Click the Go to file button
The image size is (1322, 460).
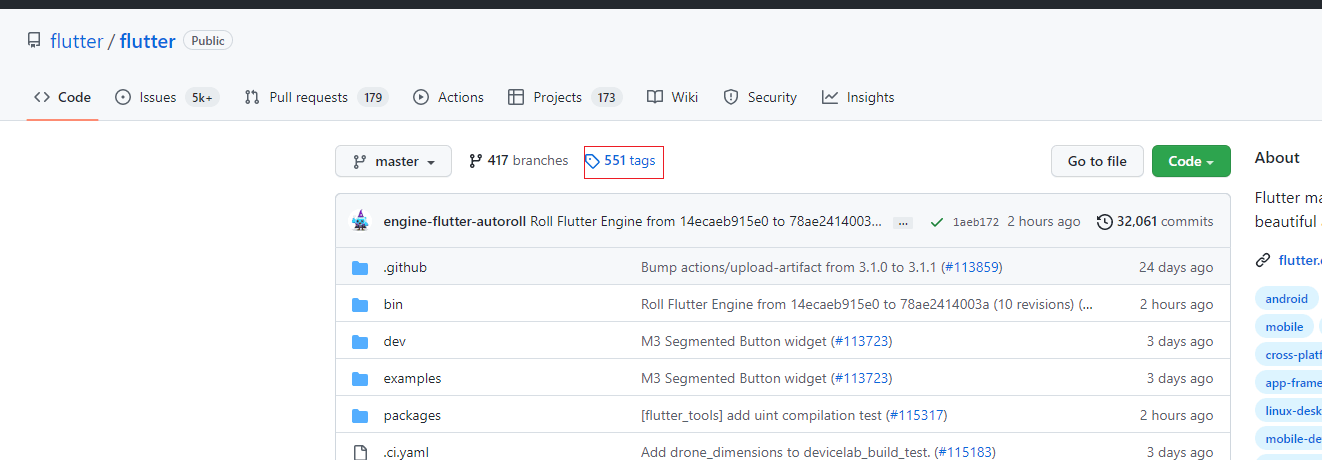pos(1097,161)
